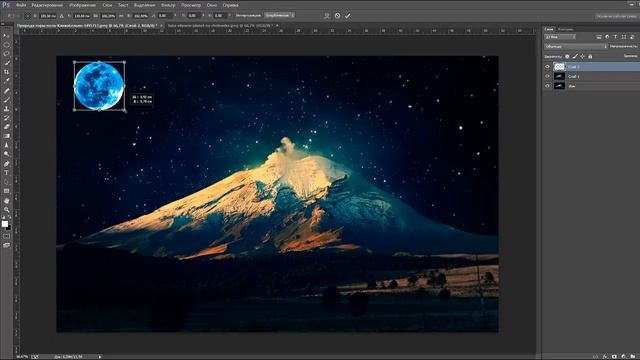Select the Eyedropper tool
640x360 pixels.
click(7, 81)
